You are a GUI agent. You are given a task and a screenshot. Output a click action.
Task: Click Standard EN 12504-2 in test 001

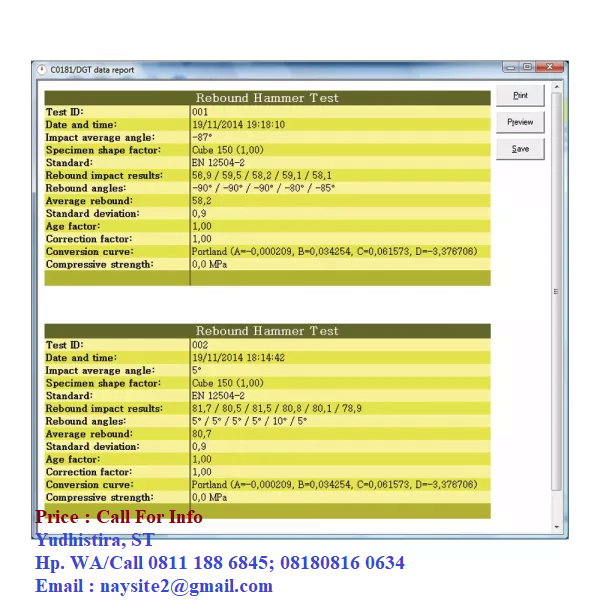coord(218,163)
